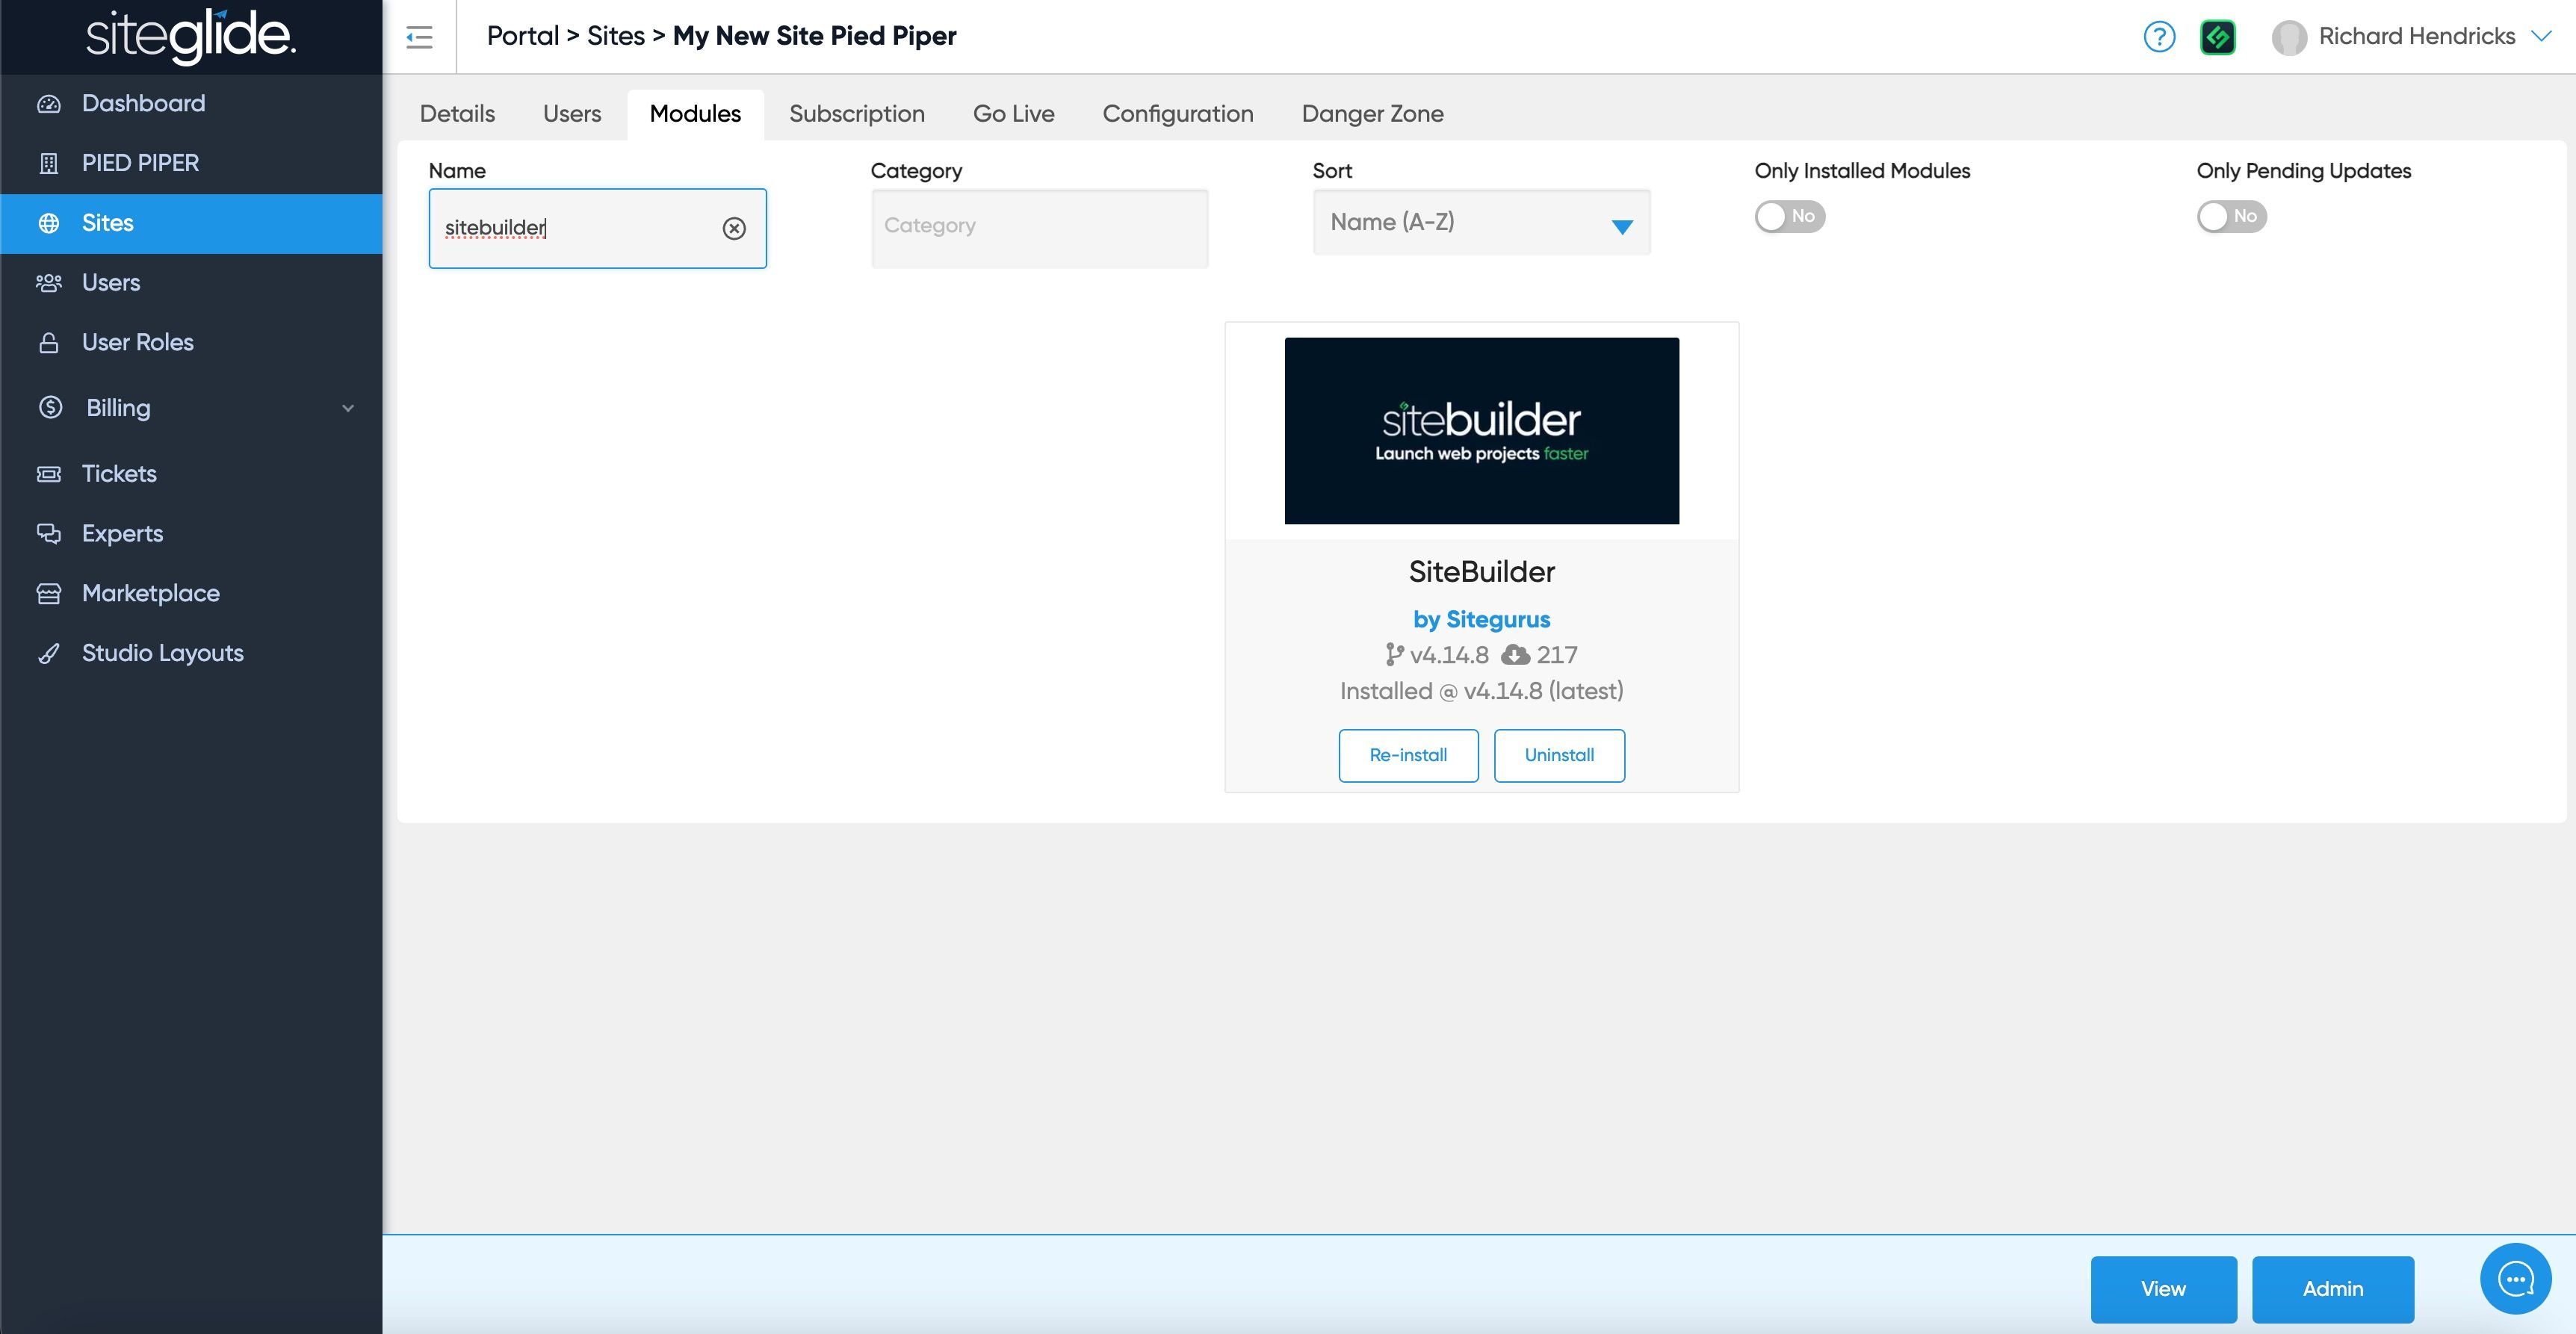Open the Go Live tab

click(1014, 114)
